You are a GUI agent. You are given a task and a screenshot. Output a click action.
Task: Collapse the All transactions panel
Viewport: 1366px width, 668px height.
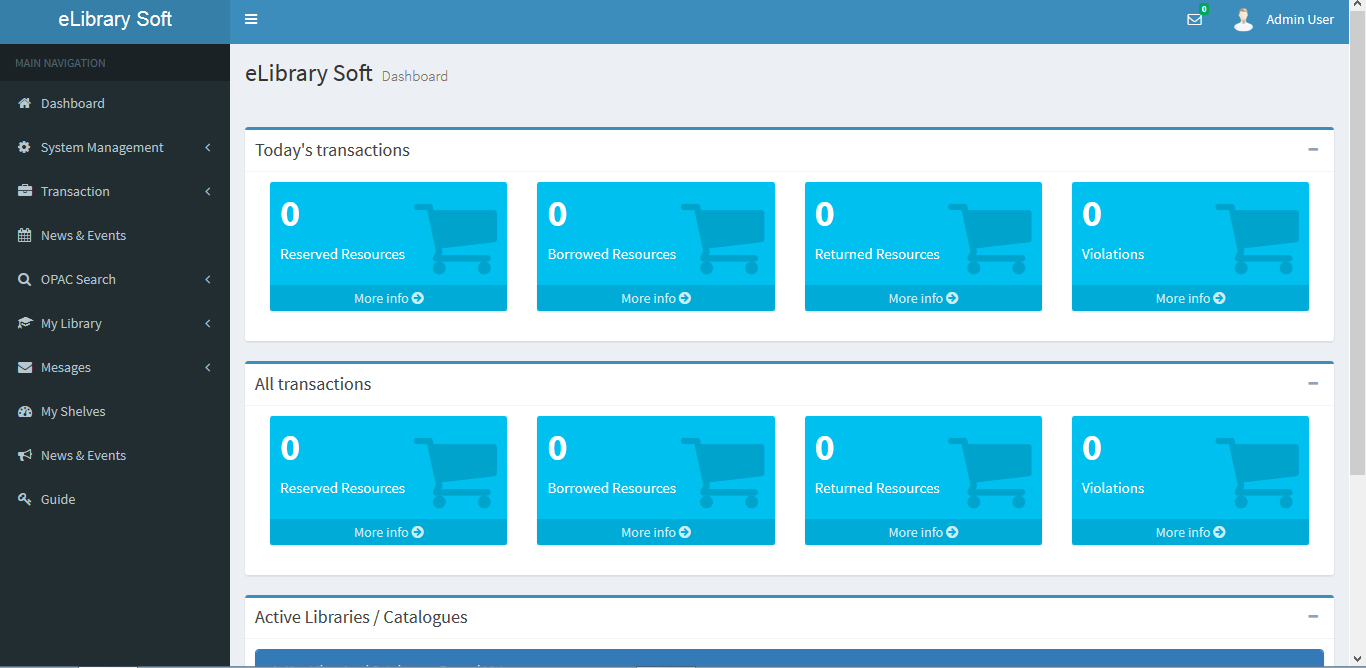coord(1313,383)
